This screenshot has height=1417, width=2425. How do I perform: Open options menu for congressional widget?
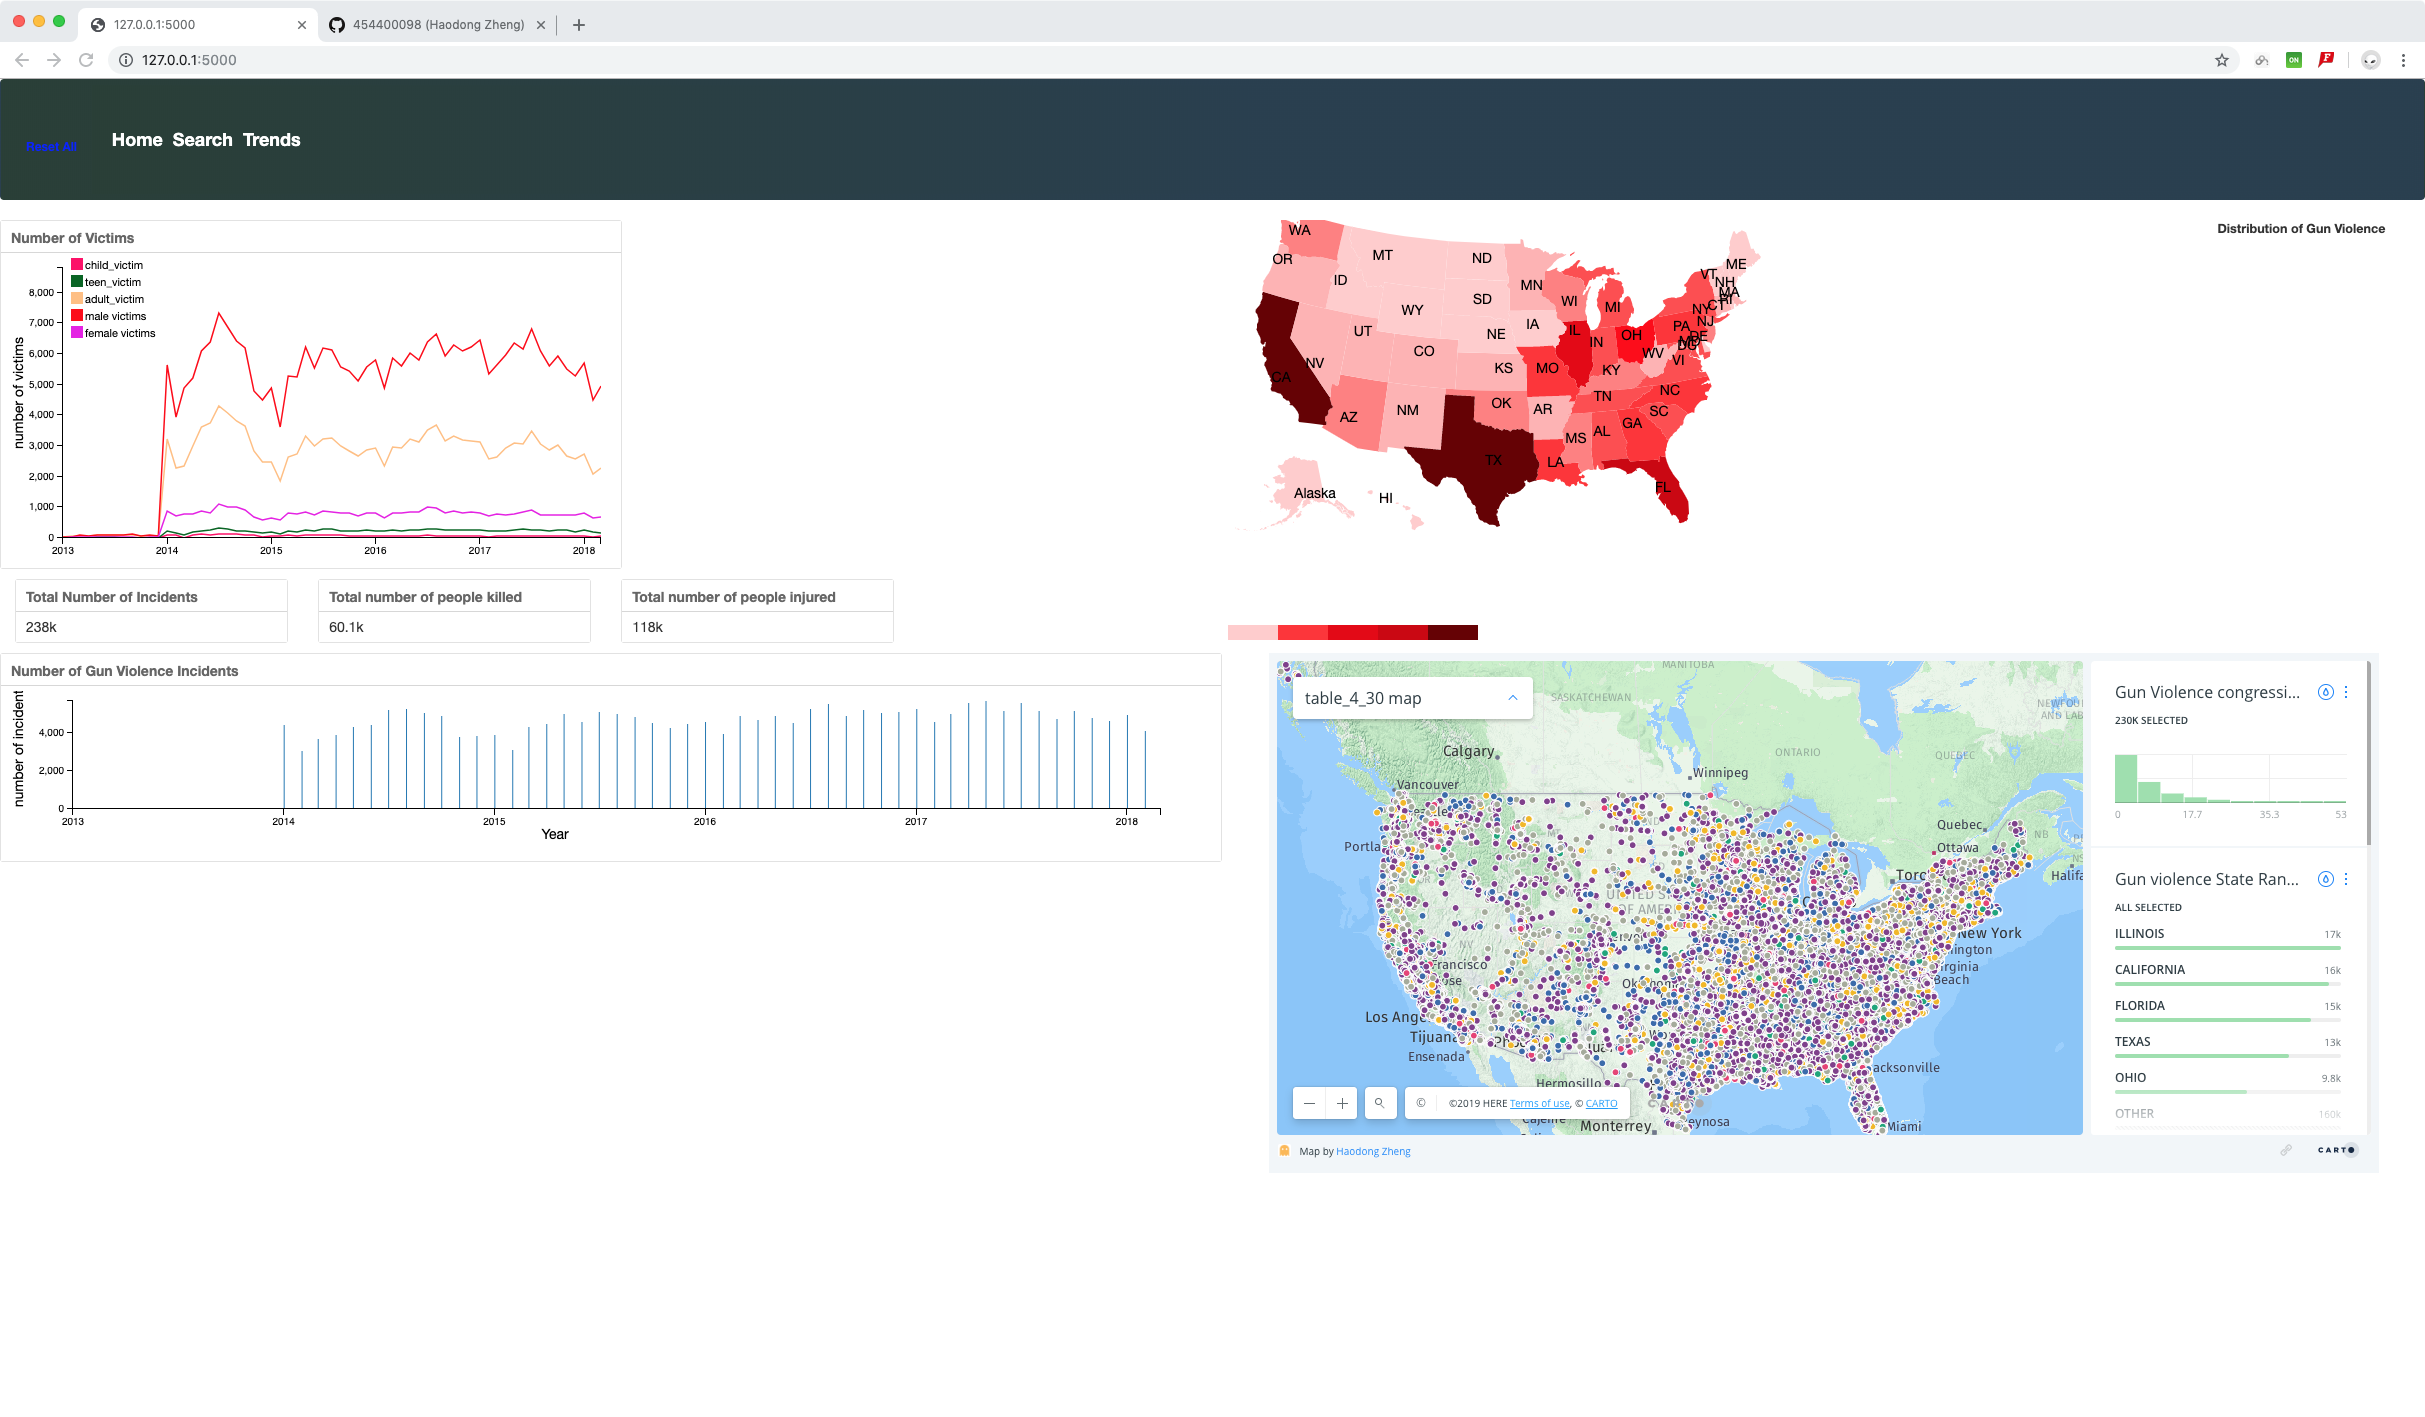2346,692
